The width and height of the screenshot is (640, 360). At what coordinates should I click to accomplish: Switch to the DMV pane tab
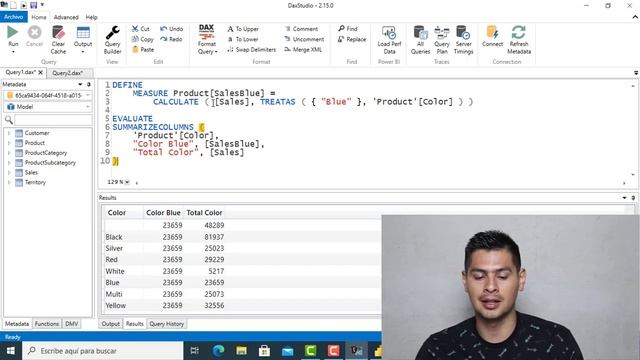click(x=71, y=324)
